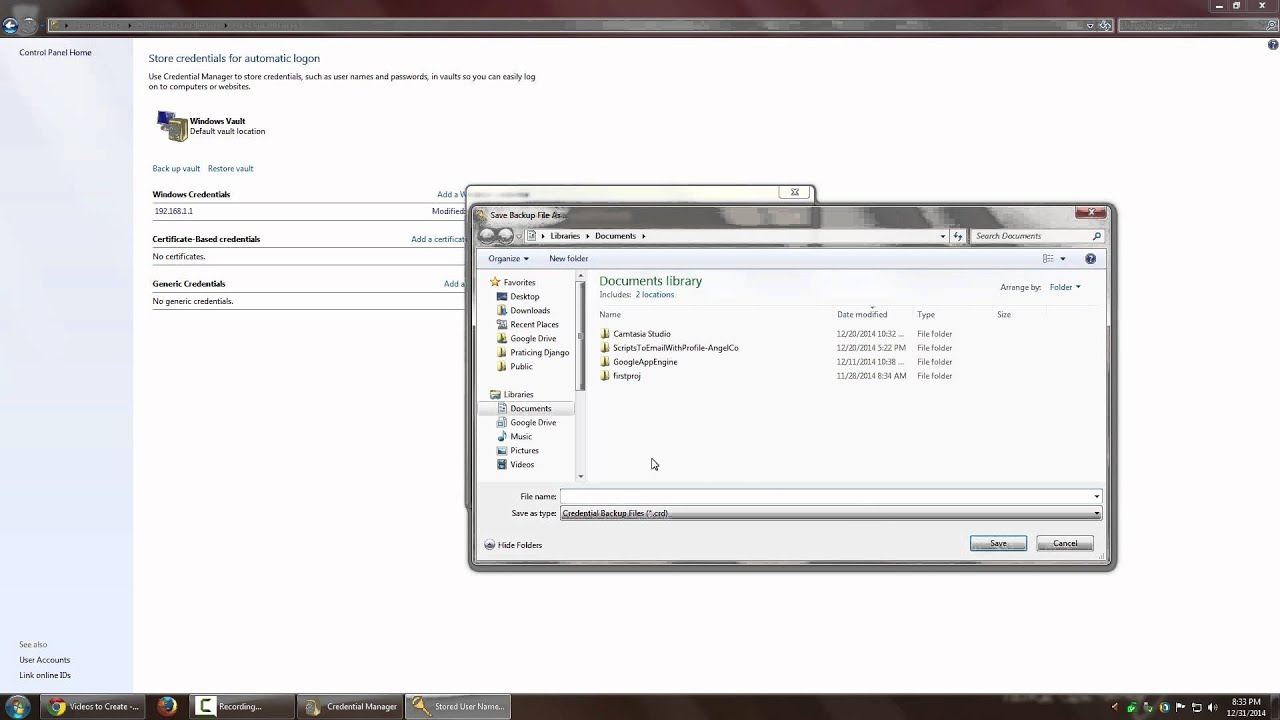Click the taskbar clock showing 8:33 PM
The image size is (1280, 720).
[x=1246, y=707]
